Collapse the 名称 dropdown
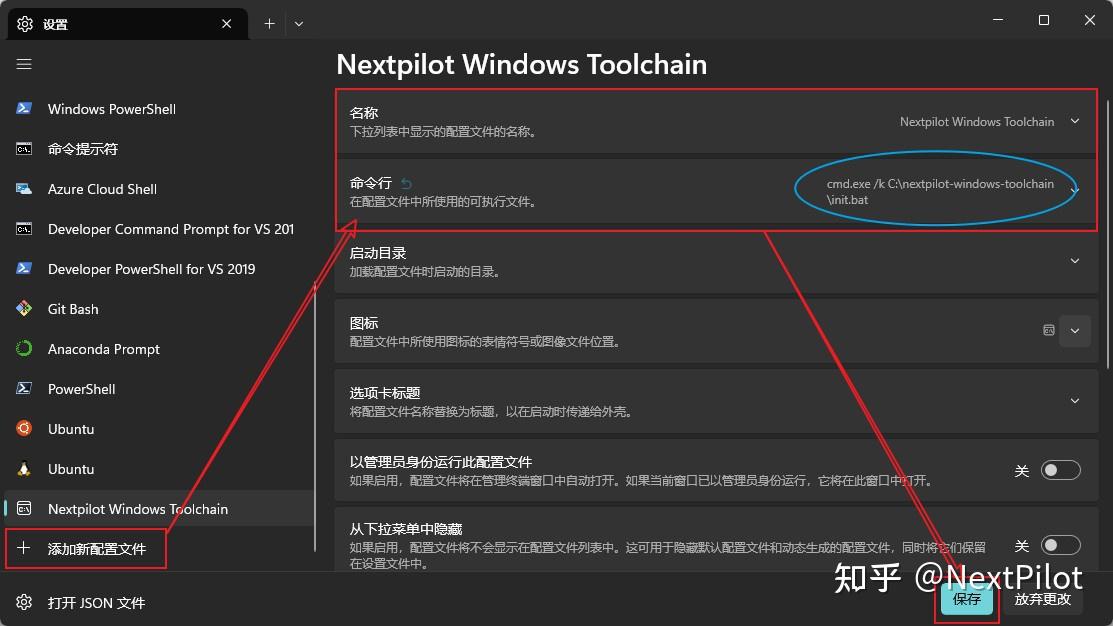This screenshot has width=1113, height=626. pyautogui.click(x=1075, y=121)
